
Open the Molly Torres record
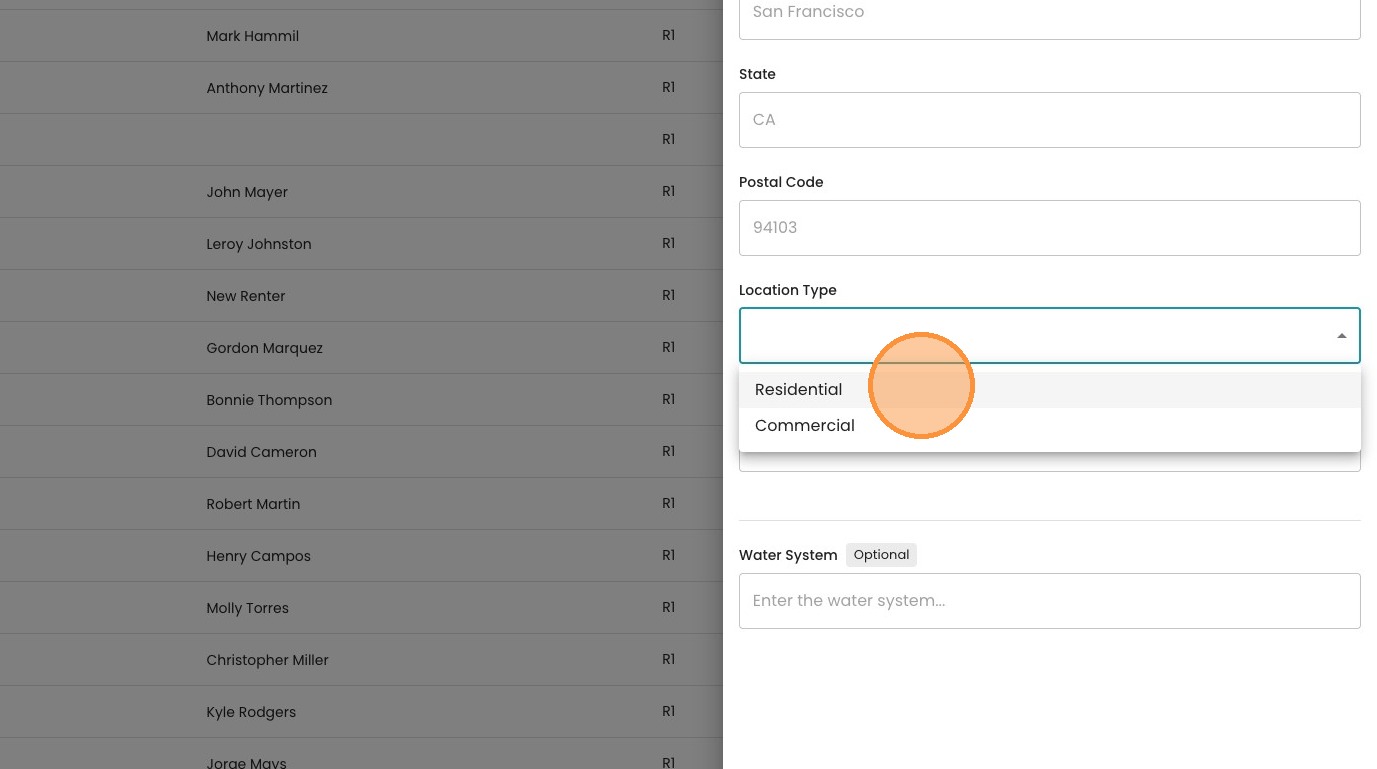point(248,608)
